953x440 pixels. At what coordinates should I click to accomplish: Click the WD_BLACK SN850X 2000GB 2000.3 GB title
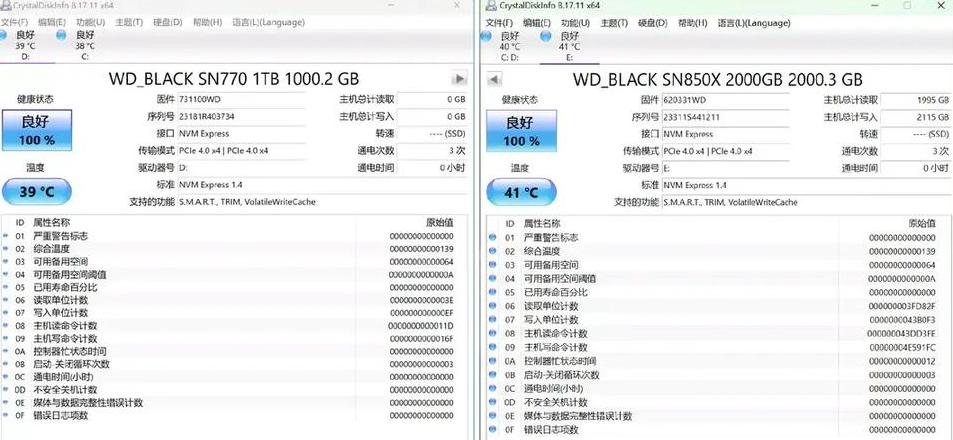pos(718,80)
